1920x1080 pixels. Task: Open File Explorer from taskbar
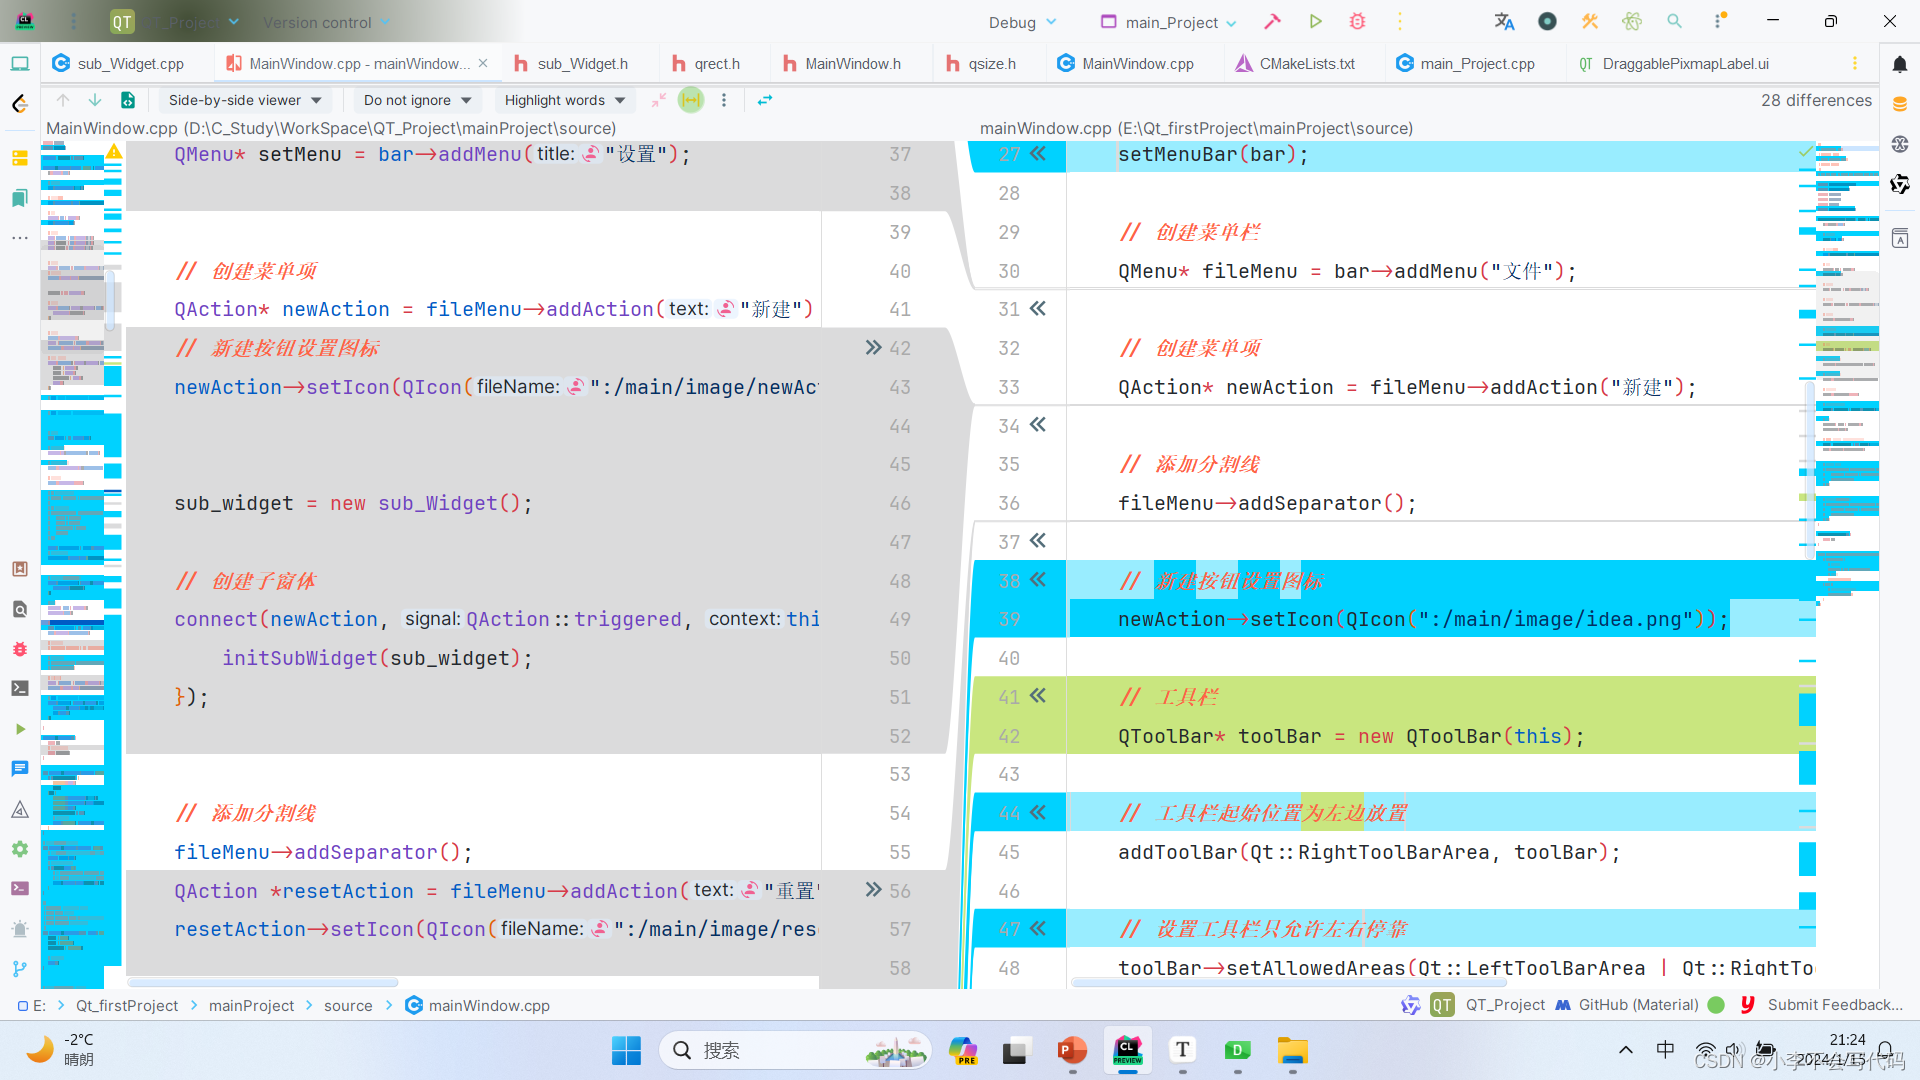click(x=1292, y=1050)
